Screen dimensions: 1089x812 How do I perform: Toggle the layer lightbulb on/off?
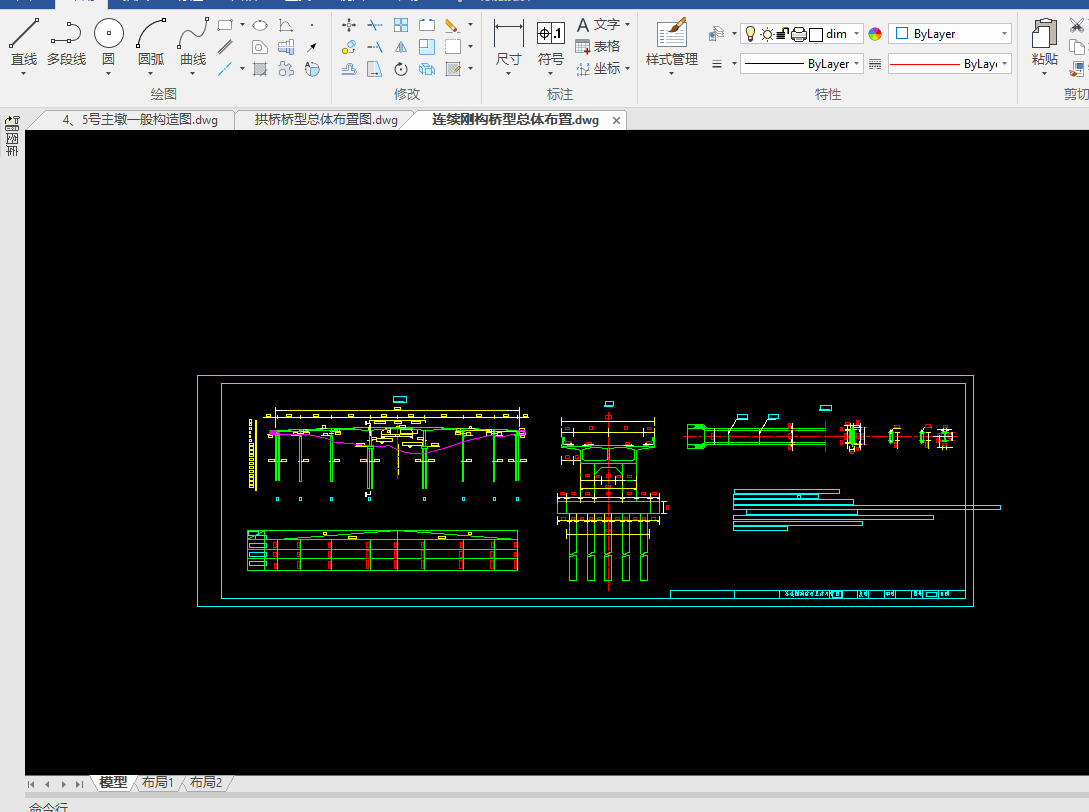click(750, 33)
